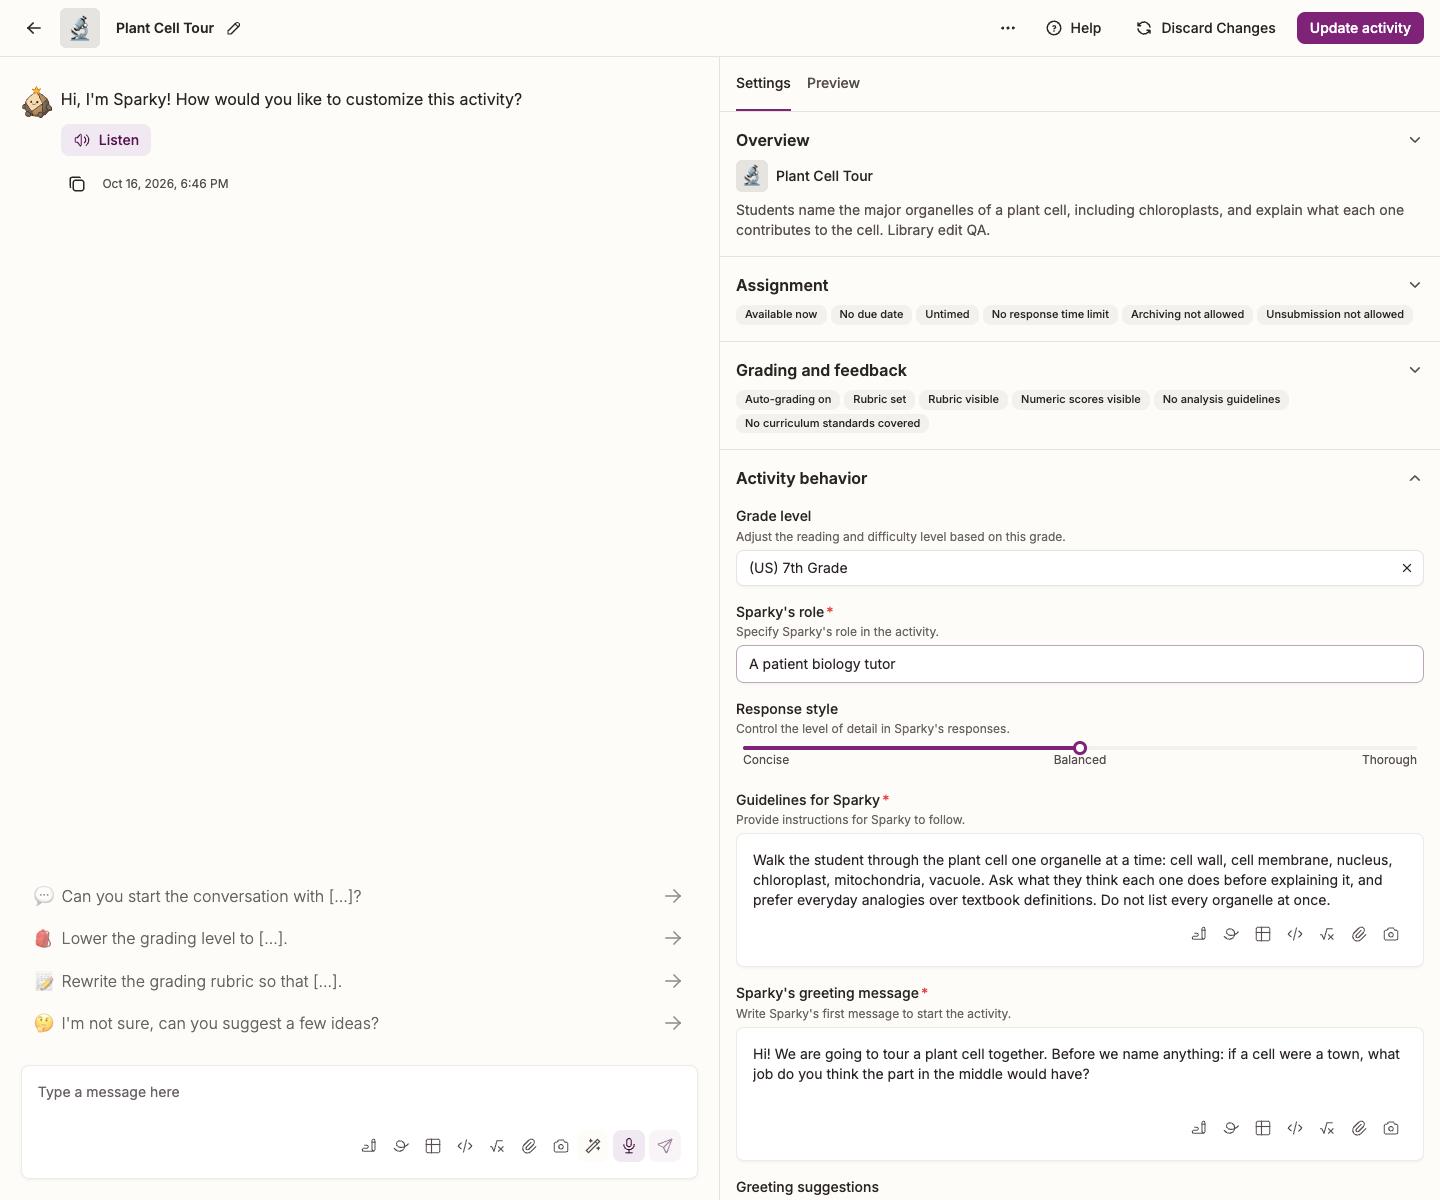Click the 'Rubric set' tag

(x=879, y=399)
